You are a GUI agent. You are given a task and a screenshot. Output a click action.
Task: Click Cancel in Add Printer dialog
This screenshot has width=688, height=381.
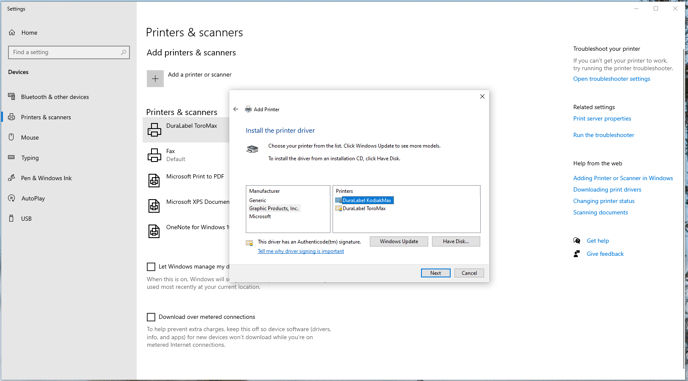(x=469, y=273)
